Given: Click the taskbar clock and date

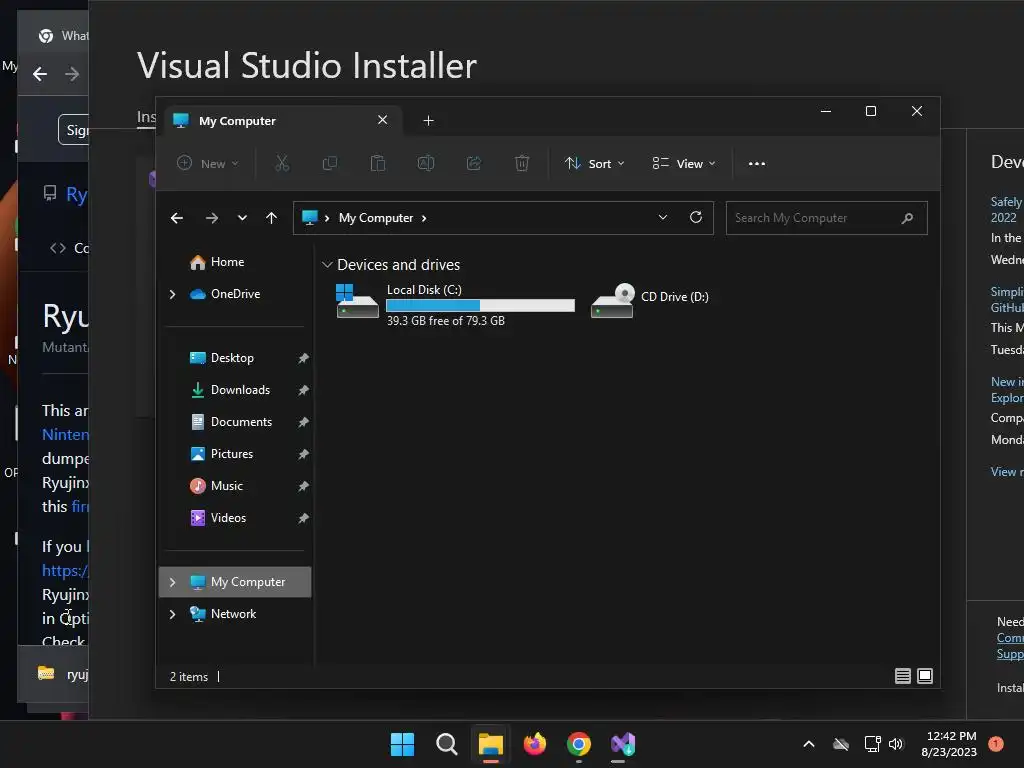Looking at the screenshot, I should (x=950, y=744).
